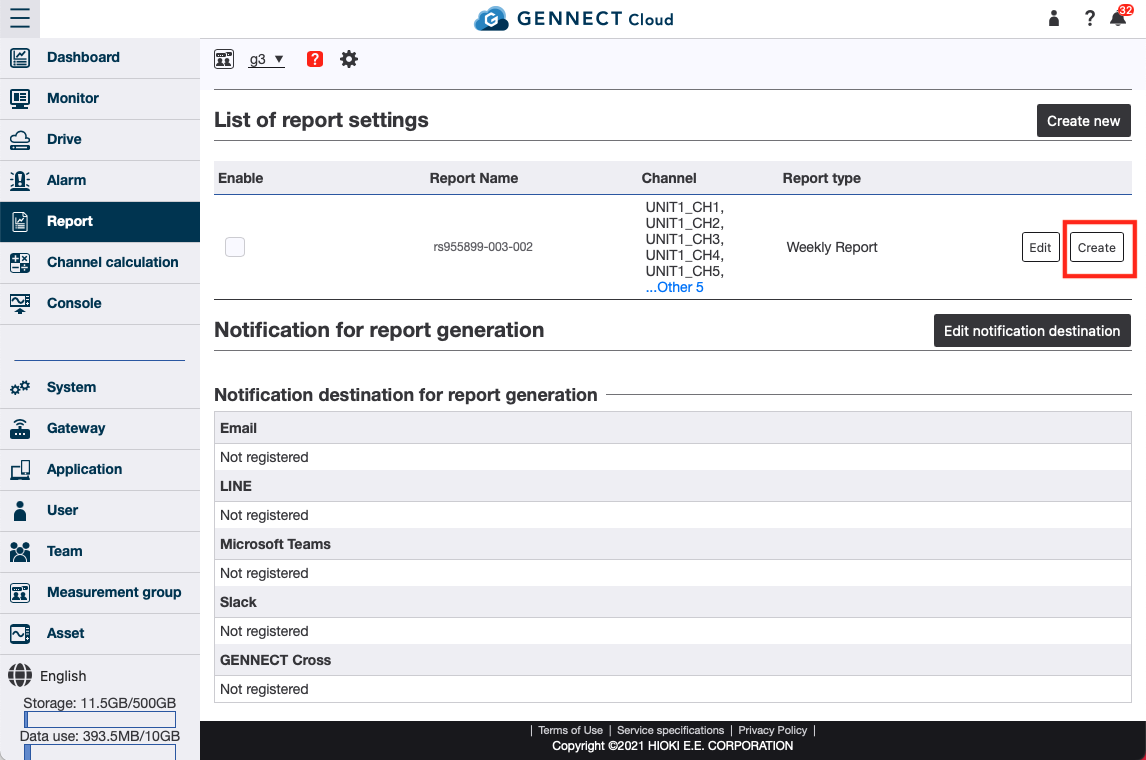Click the Report type column header

pyautogui.click(x=821, y=178)
